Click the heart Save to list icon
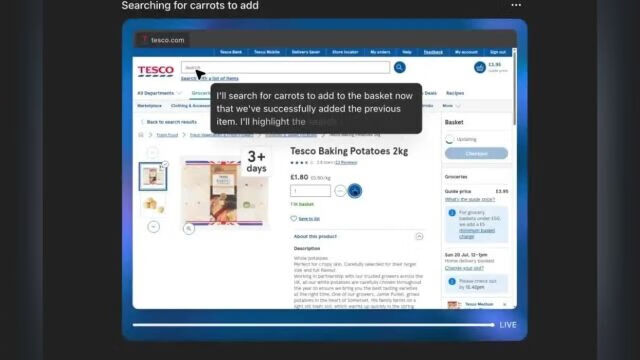640x360 pixels. tap(293, 219)
